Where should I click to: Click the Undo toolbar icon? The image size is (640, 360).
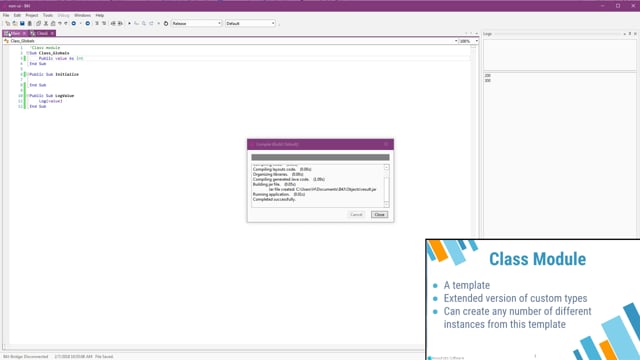point(60,24)
